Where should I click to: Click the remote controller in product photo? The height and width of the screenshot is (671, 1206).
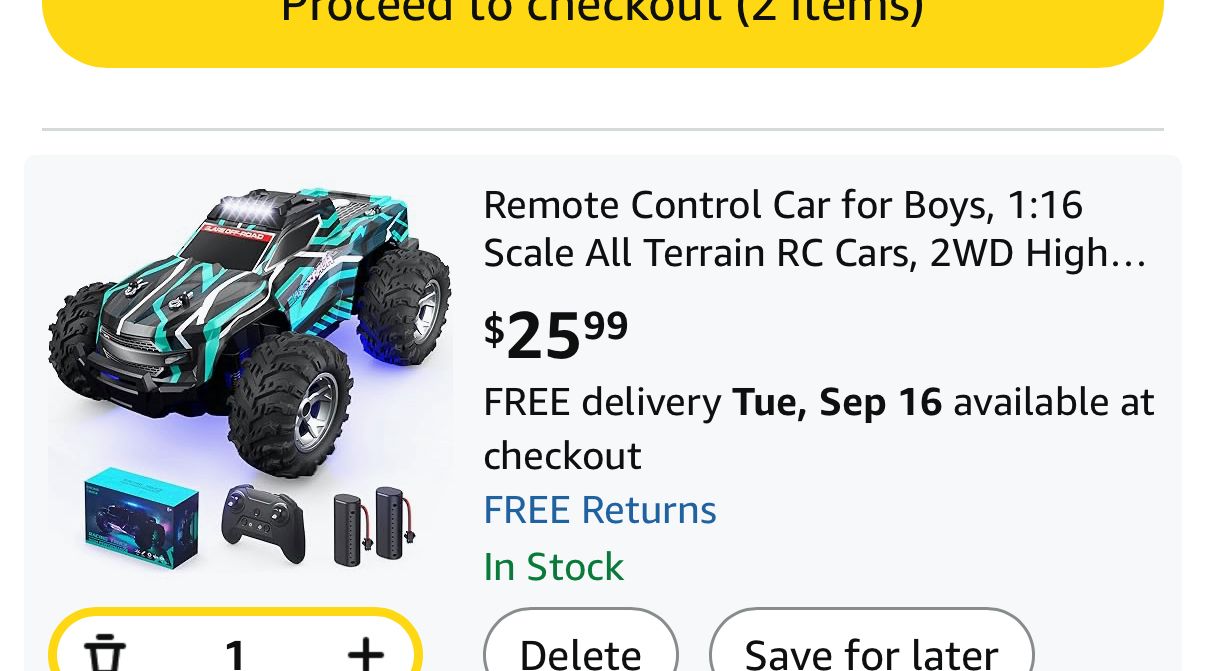(x=262, y=523)
